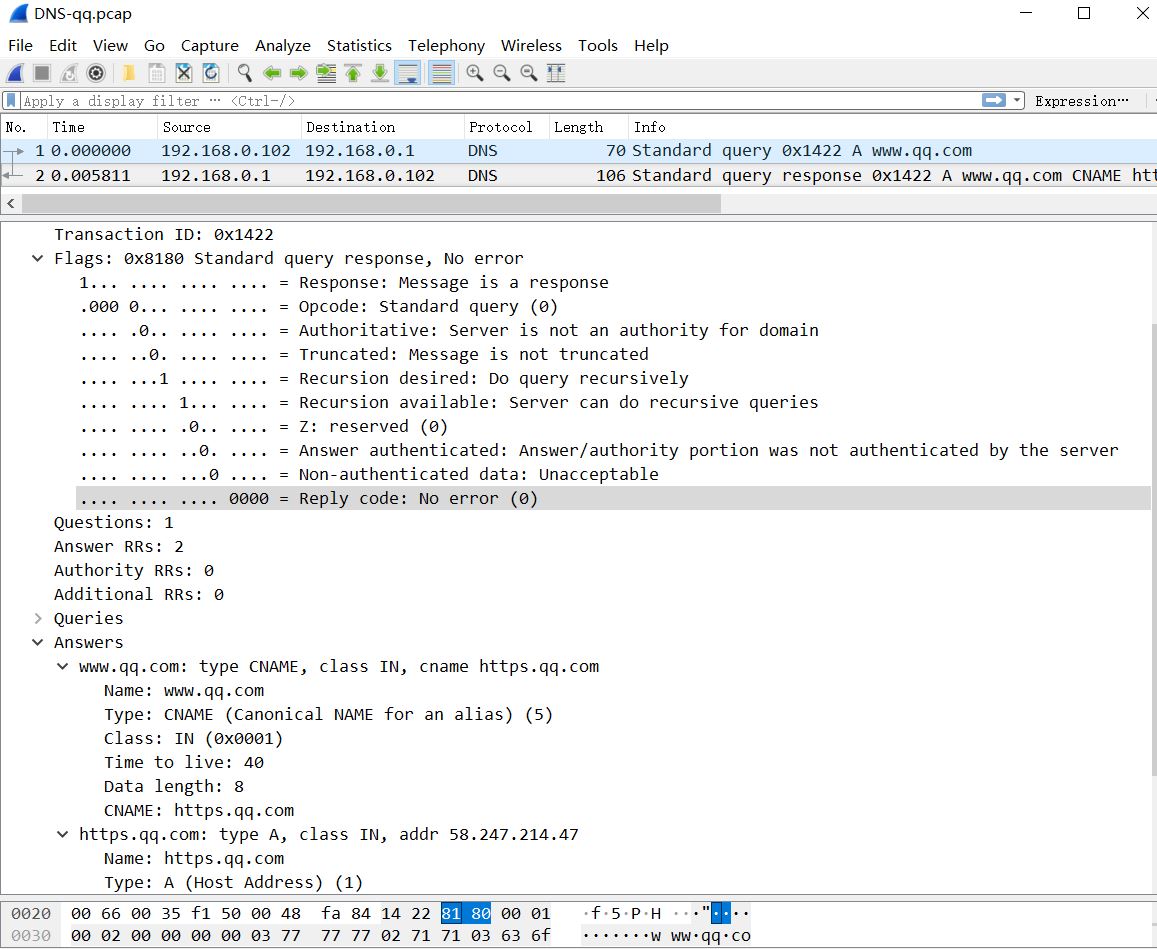Screen dimensions: 1157x949
Task: Zoom in main window text
Action: tap(474, 73)
